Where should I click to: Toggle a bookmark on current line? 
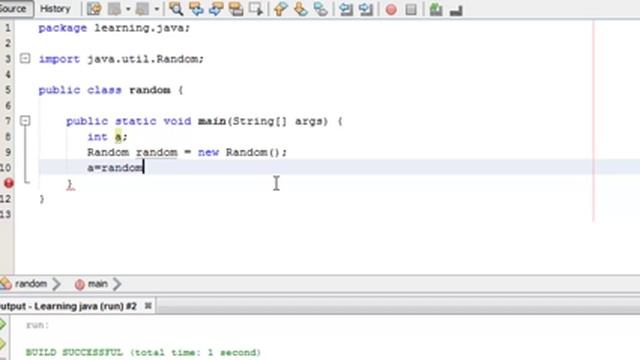click(x=321, y=9)
